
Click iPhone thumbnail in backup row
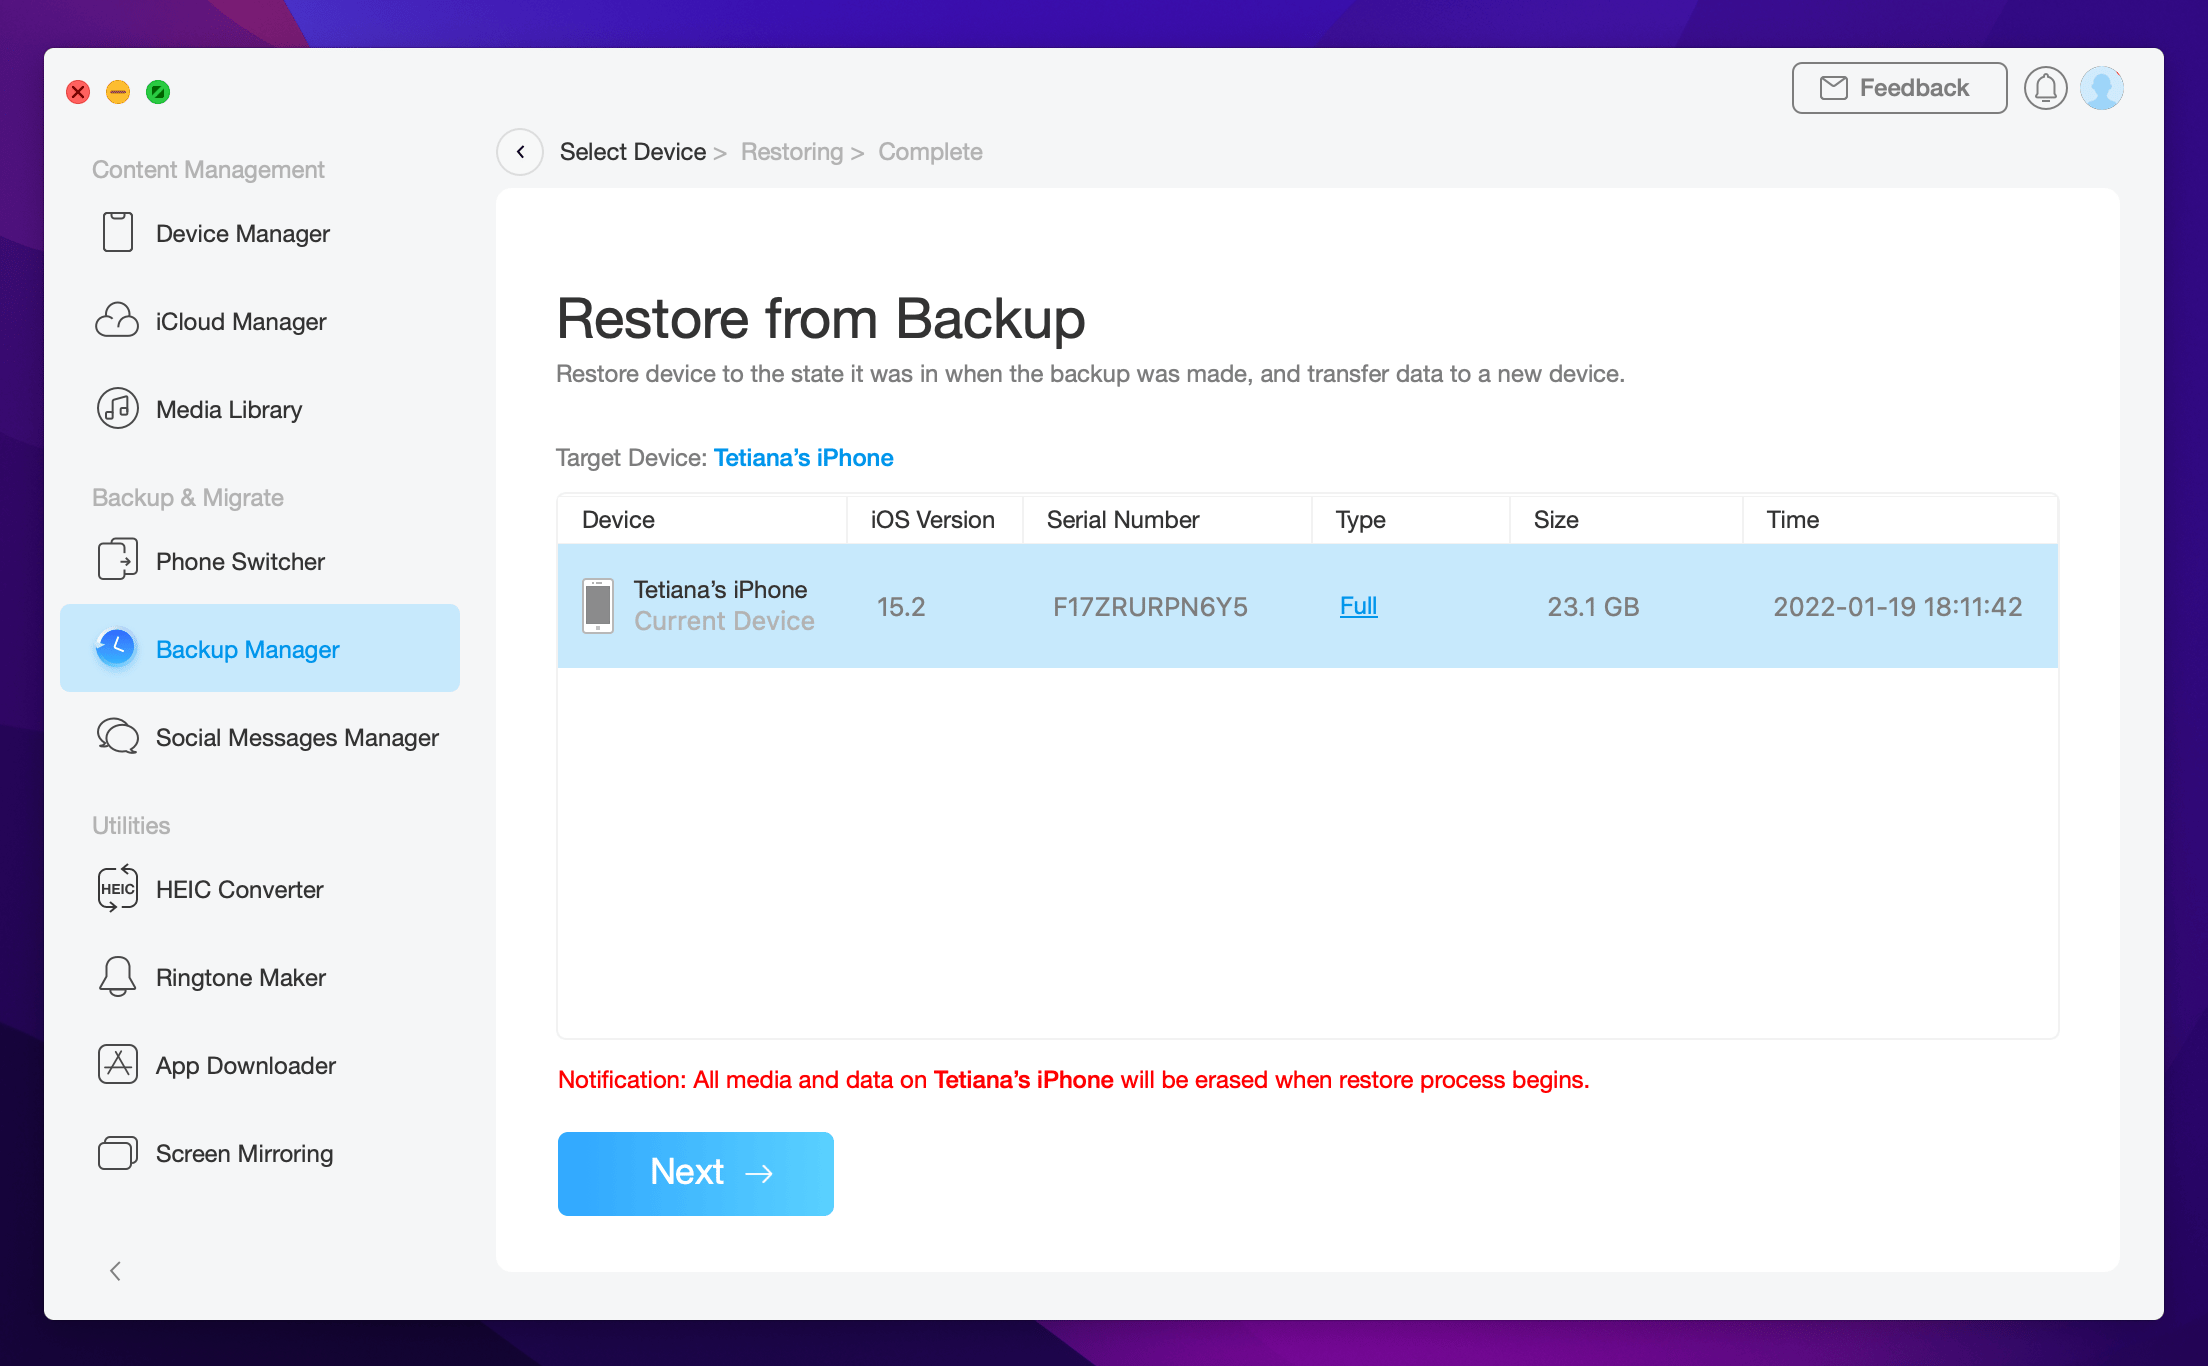point(598,605)
